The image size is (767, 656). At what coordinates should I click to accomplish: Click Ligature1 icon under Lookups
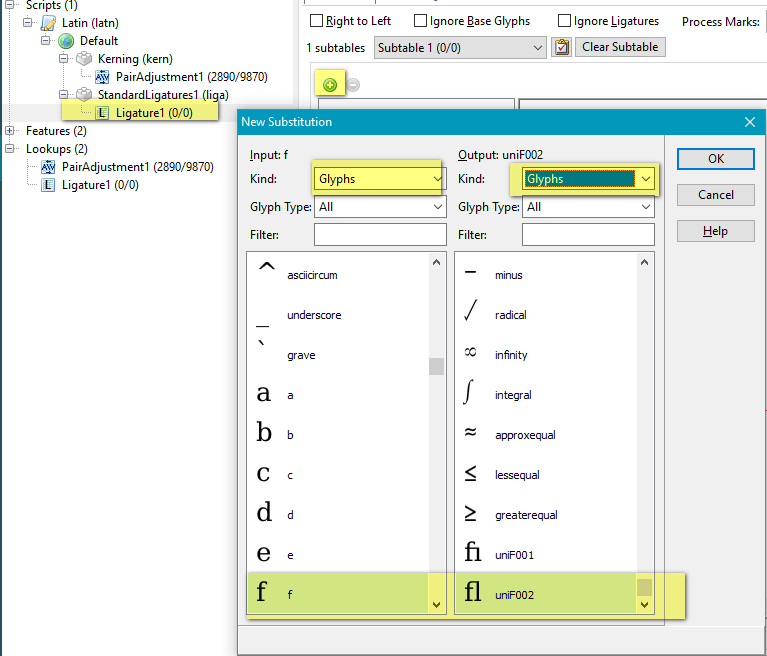48,185
